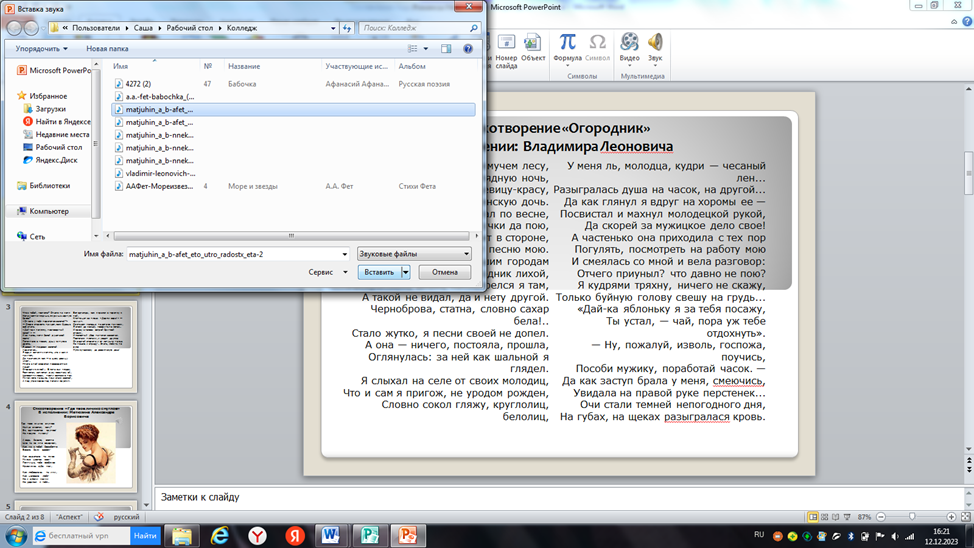This screenshot has width=974, height=548.
Task: Select file 4272 (2) in list
Action: point(138,84)
